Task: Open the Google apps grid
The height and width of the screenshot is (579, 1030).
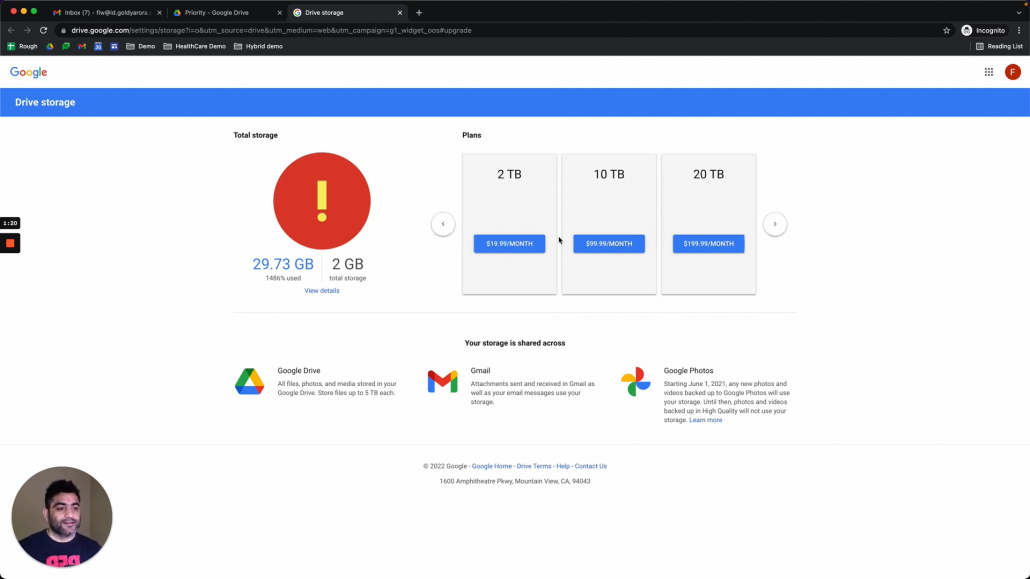Action: tap(989, 72)
